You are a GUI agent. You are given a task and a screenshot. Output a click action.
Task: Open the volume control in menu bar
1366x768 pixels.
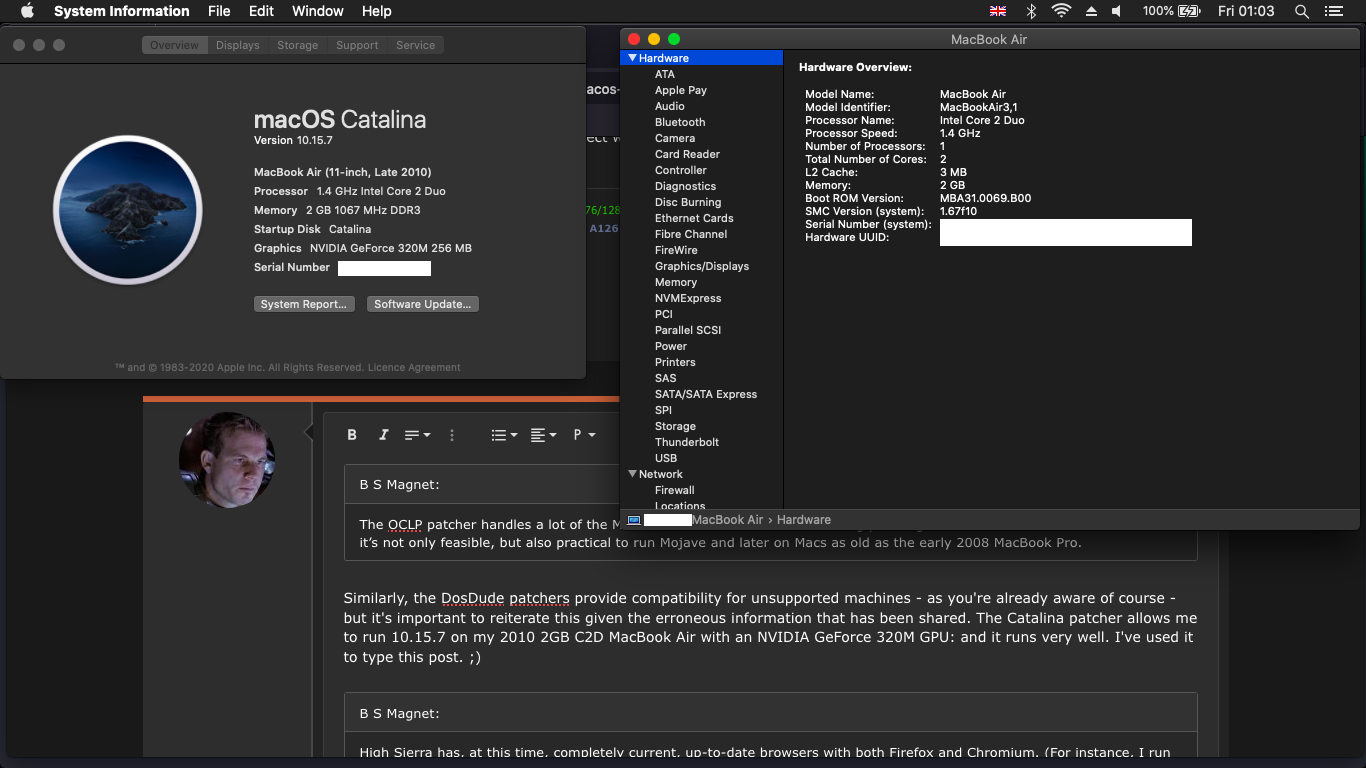1117,11
